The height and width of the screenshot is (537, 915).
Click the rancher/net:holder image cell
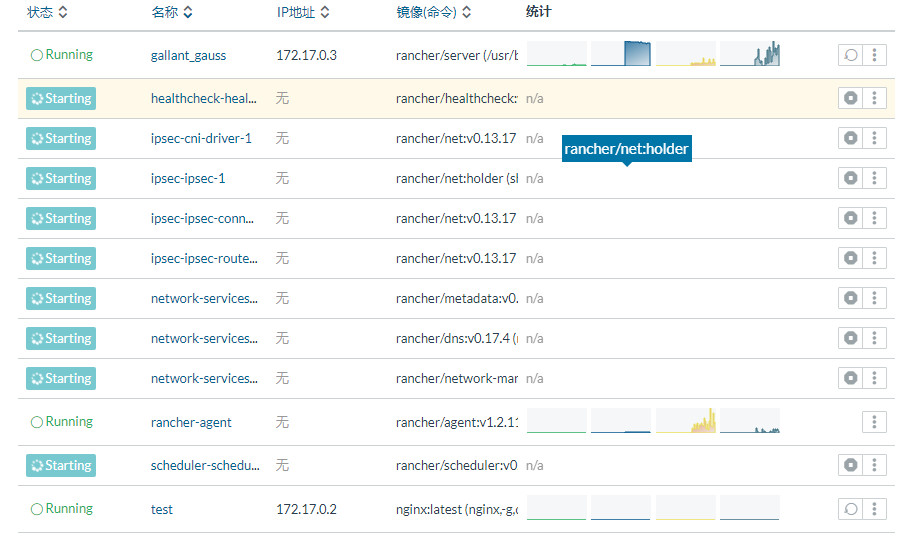pos(457,179)
